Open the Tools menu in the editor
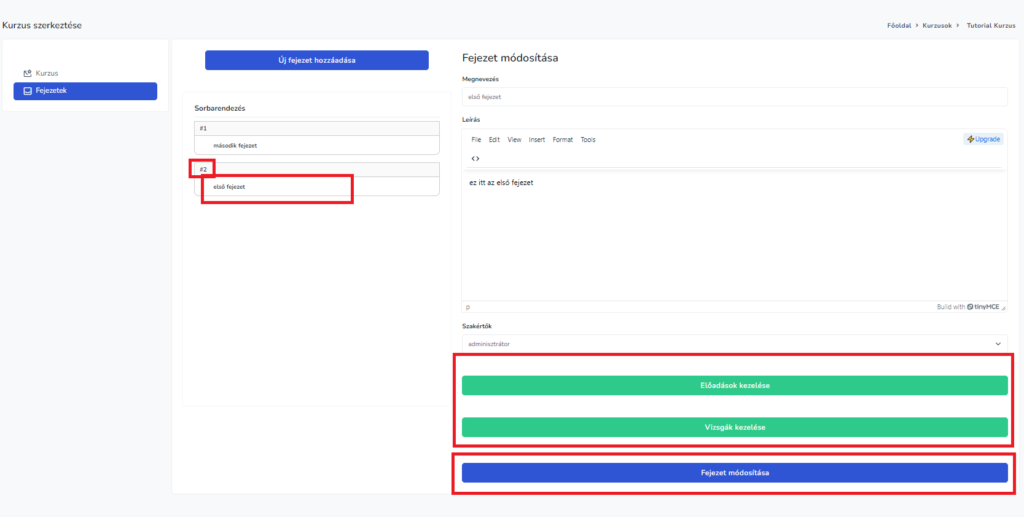This screenshot has height=517, width=1024. (x=588, y=140)
